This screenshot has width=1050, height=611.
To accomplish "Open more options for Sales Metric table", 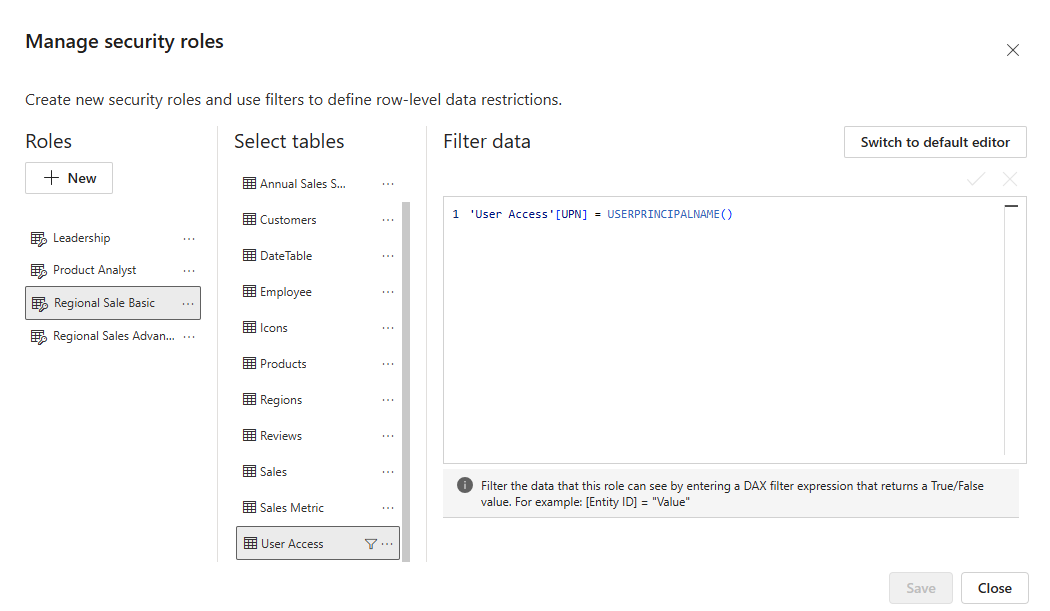I will (x=388, y=508).
